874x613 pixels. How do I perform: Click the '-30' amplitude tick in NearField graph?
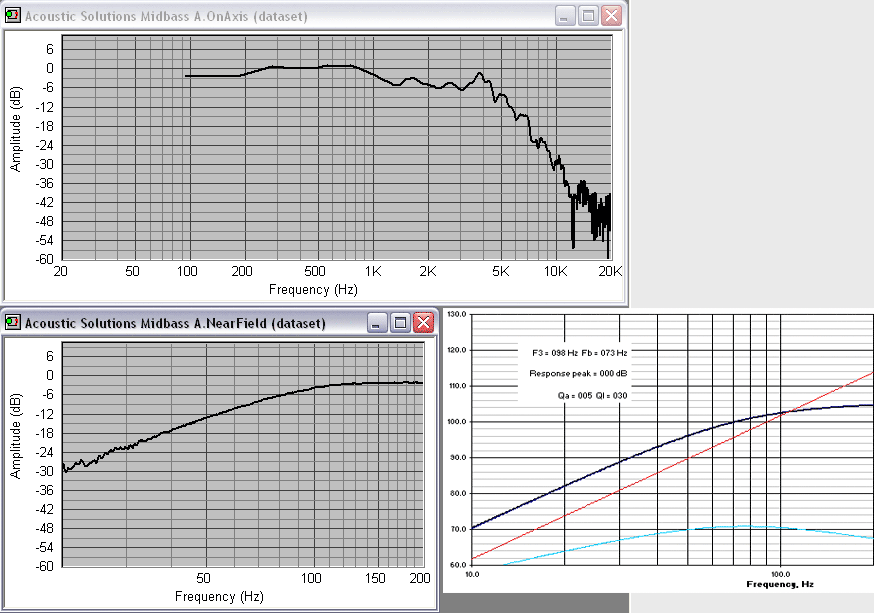point(44,471)
